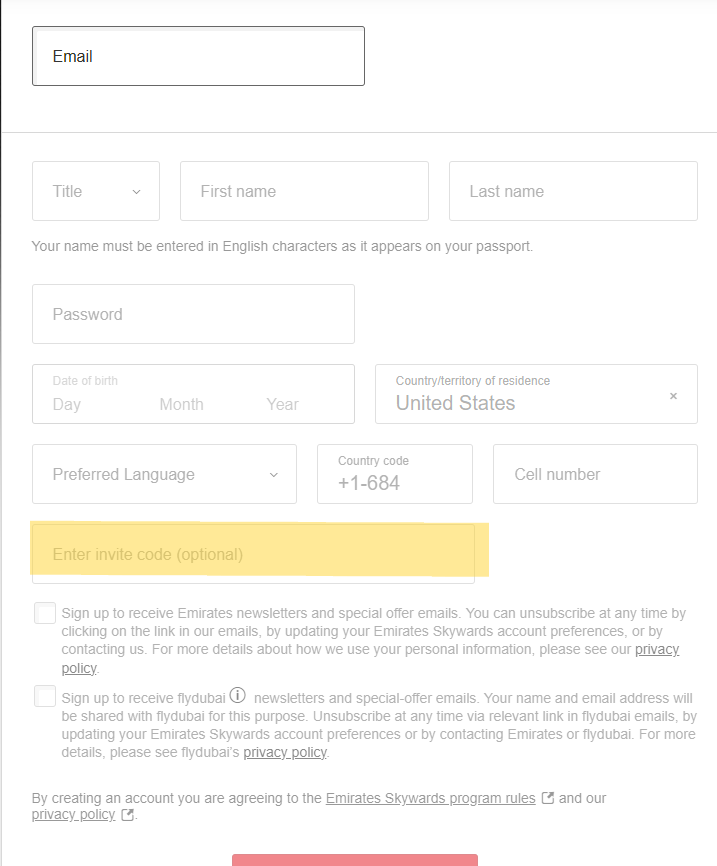The width and height of the screenshot is (717, 866).
Task: Click the Day field of date of birth
Action: [67, 404]
